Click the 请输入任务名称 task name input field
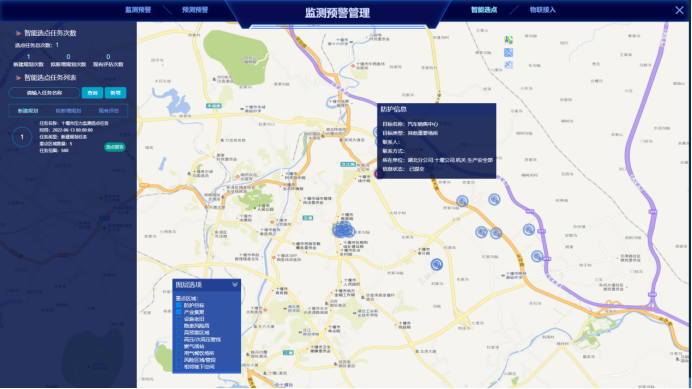Viewport: 692px width, 389px height. tap(44, 93)
